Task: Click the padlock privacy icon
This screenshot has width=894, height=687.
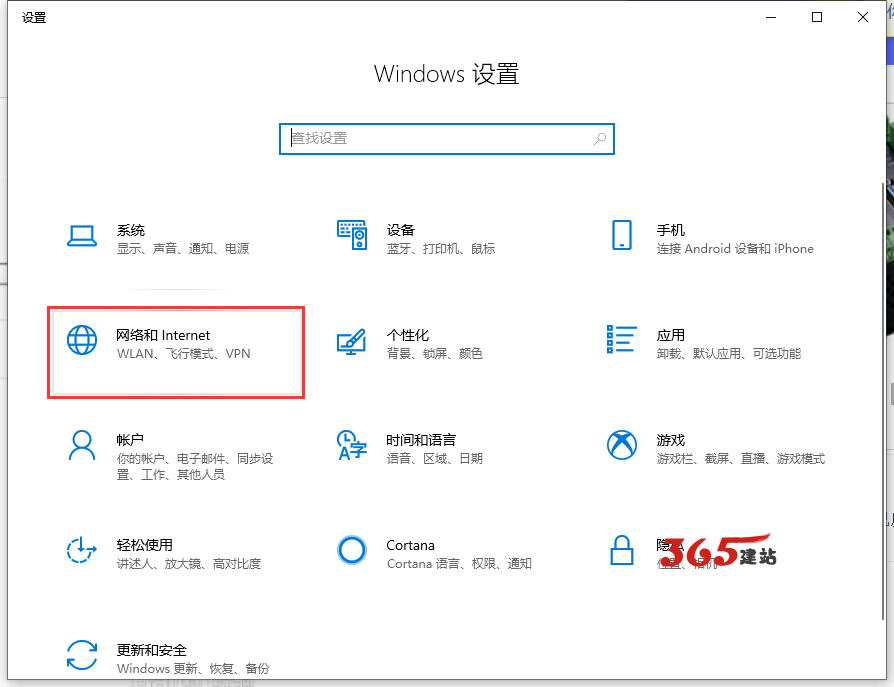Action: (621, 550)
